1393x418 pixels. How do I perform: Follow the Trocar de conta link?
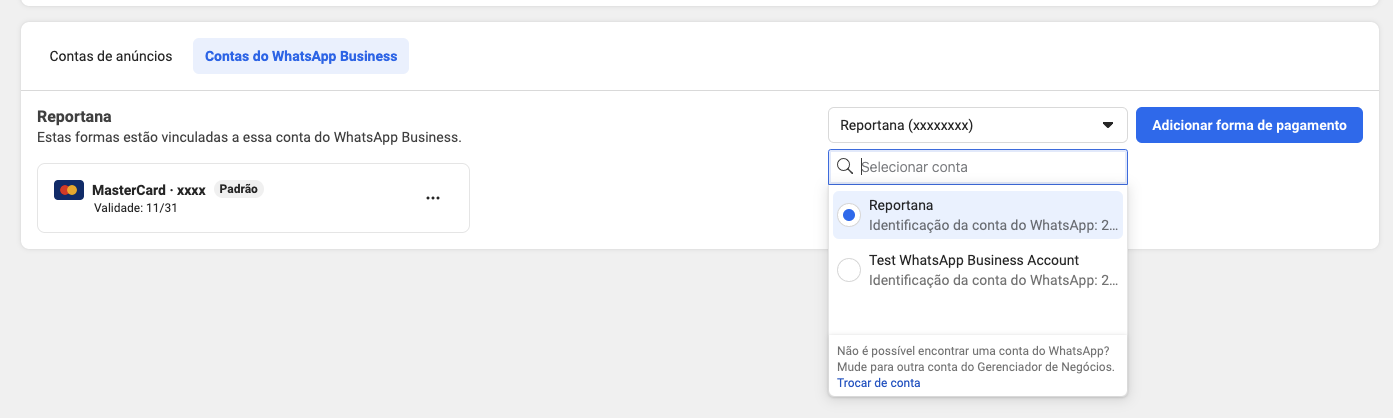tap(878, 383)
